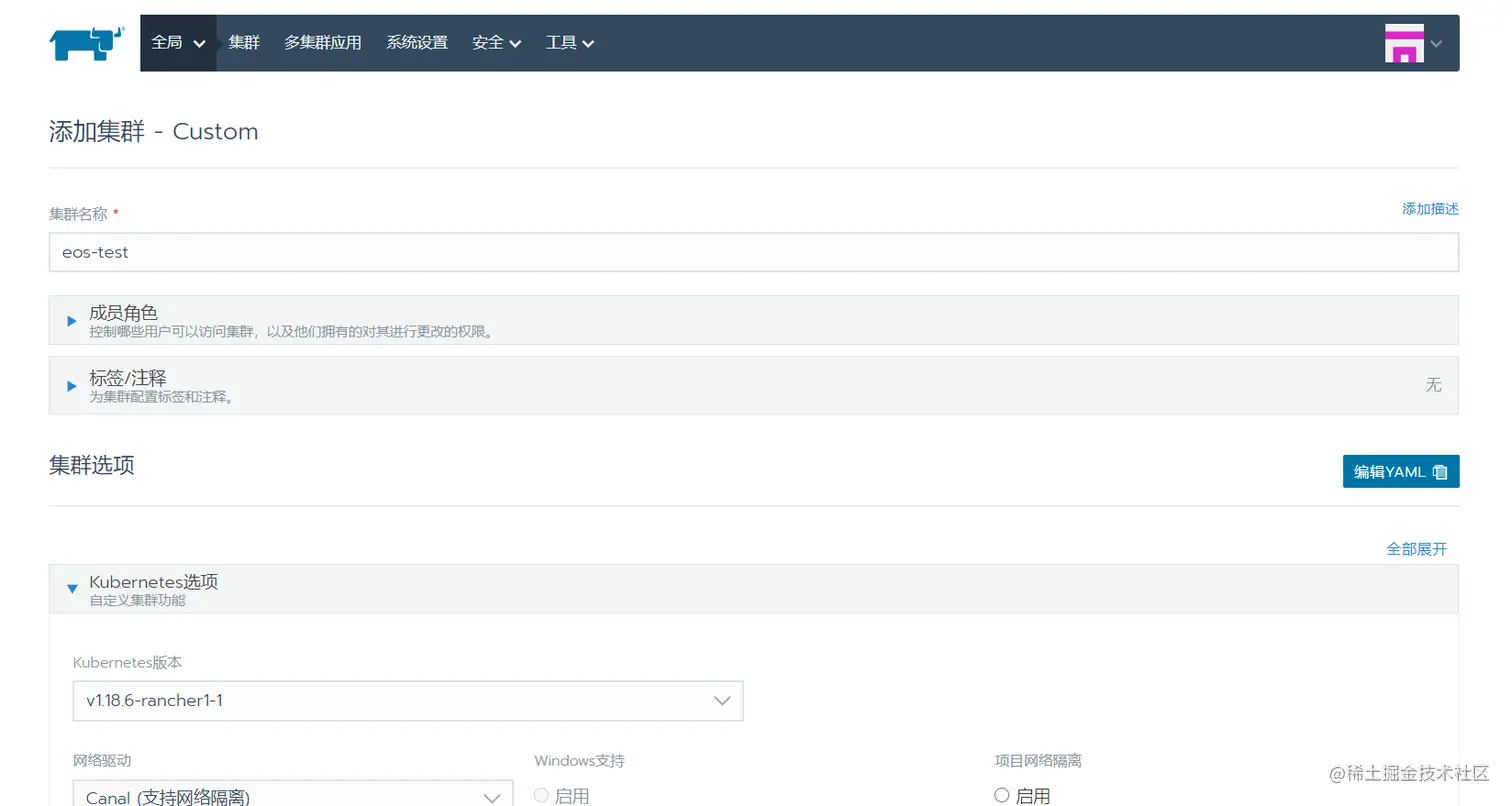Click the 添加集群 - Custom heading
Screen dimensions: 1512x806
pos(154,131)
